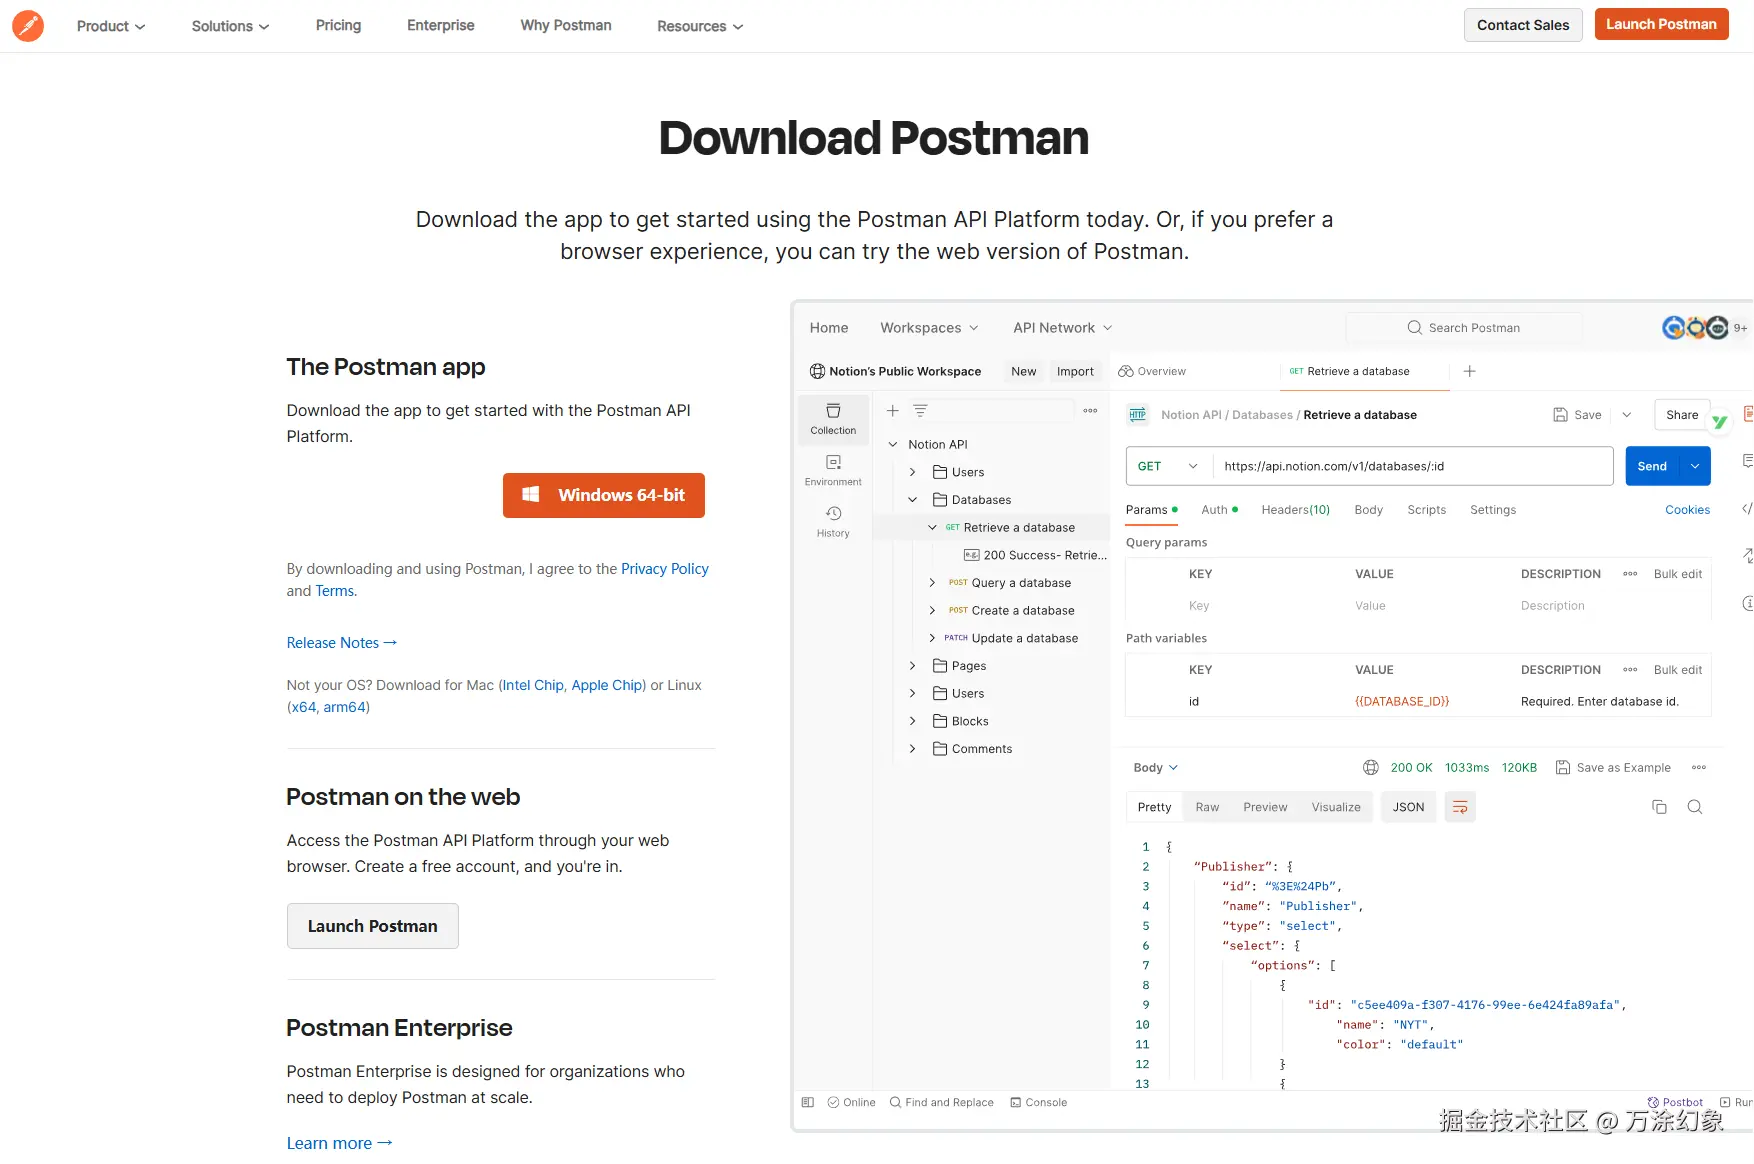Open the Environment sidebar panel
Viewport: 1754px width, 1164px height.
(x=833, y=470)
